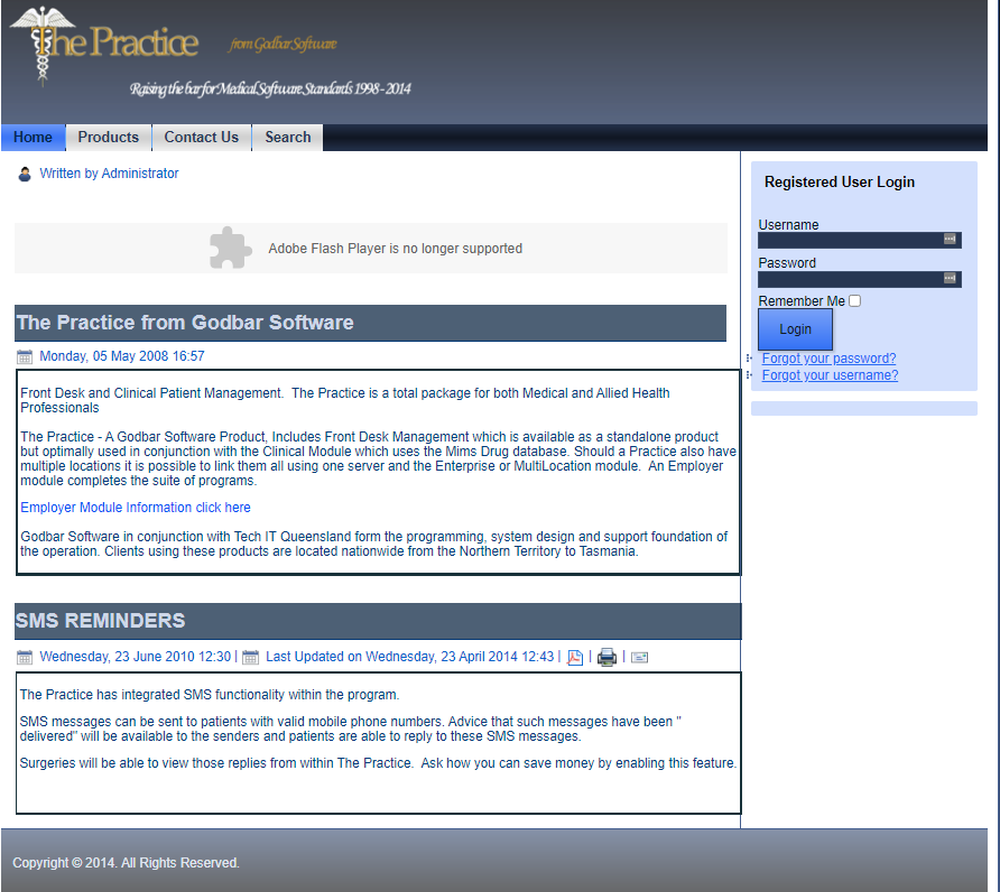Click the Username label
Screen dimensions: 1000x892
coord(788,224)
